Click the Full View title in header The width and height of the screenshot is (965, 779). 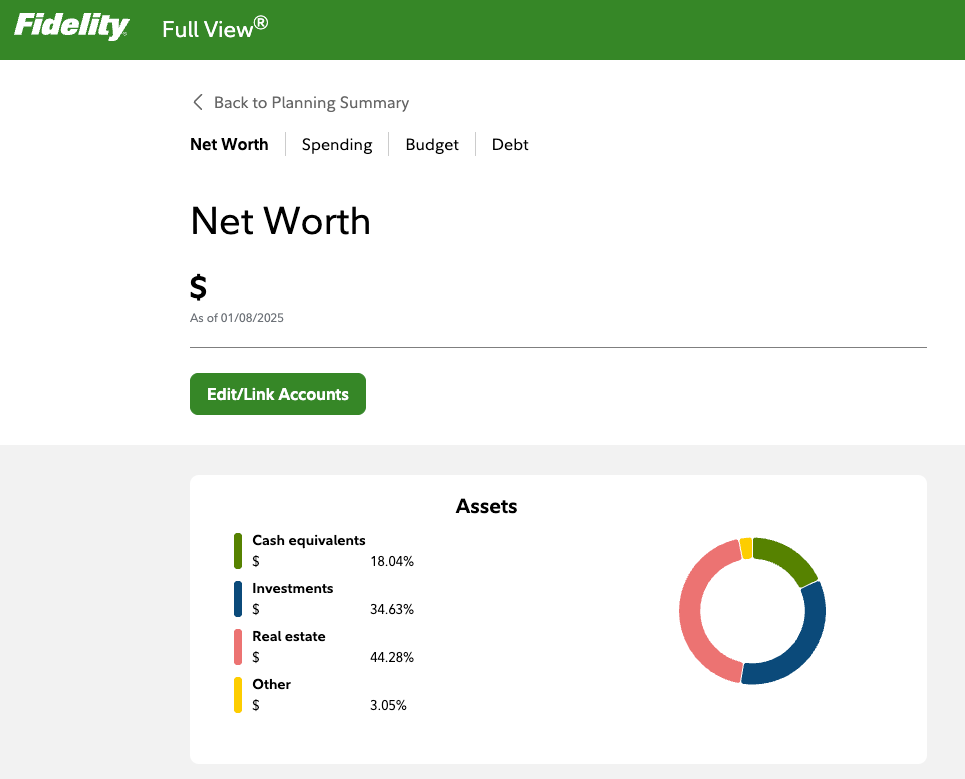215,28
